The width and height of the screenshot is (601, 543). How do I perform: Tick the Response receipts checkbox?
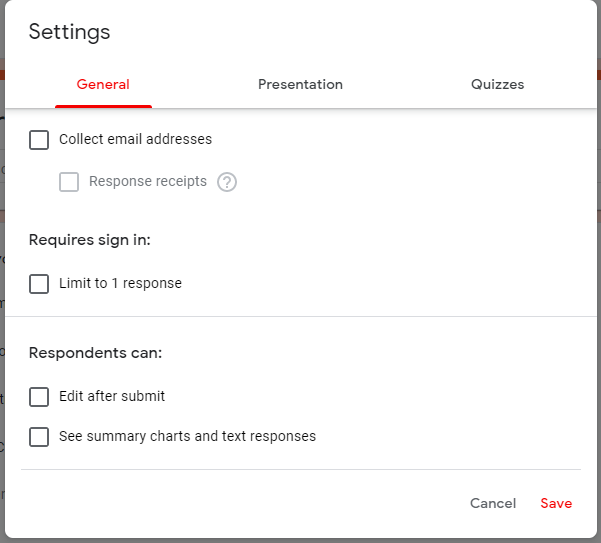coord(69,182)
